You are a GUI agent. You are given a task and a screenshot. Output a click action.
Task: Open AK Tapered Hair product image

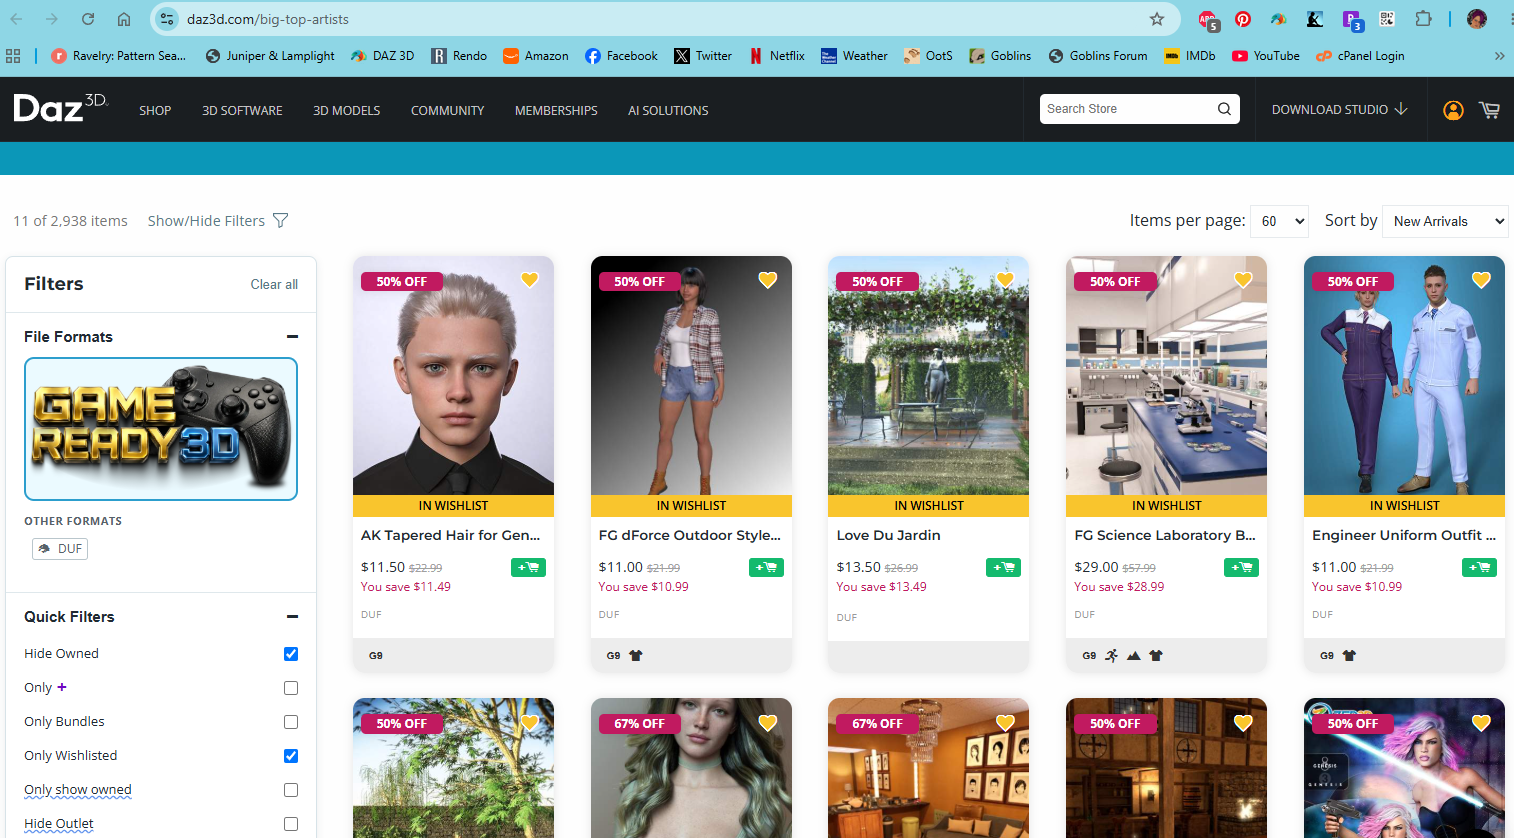[x=453, y=376]
